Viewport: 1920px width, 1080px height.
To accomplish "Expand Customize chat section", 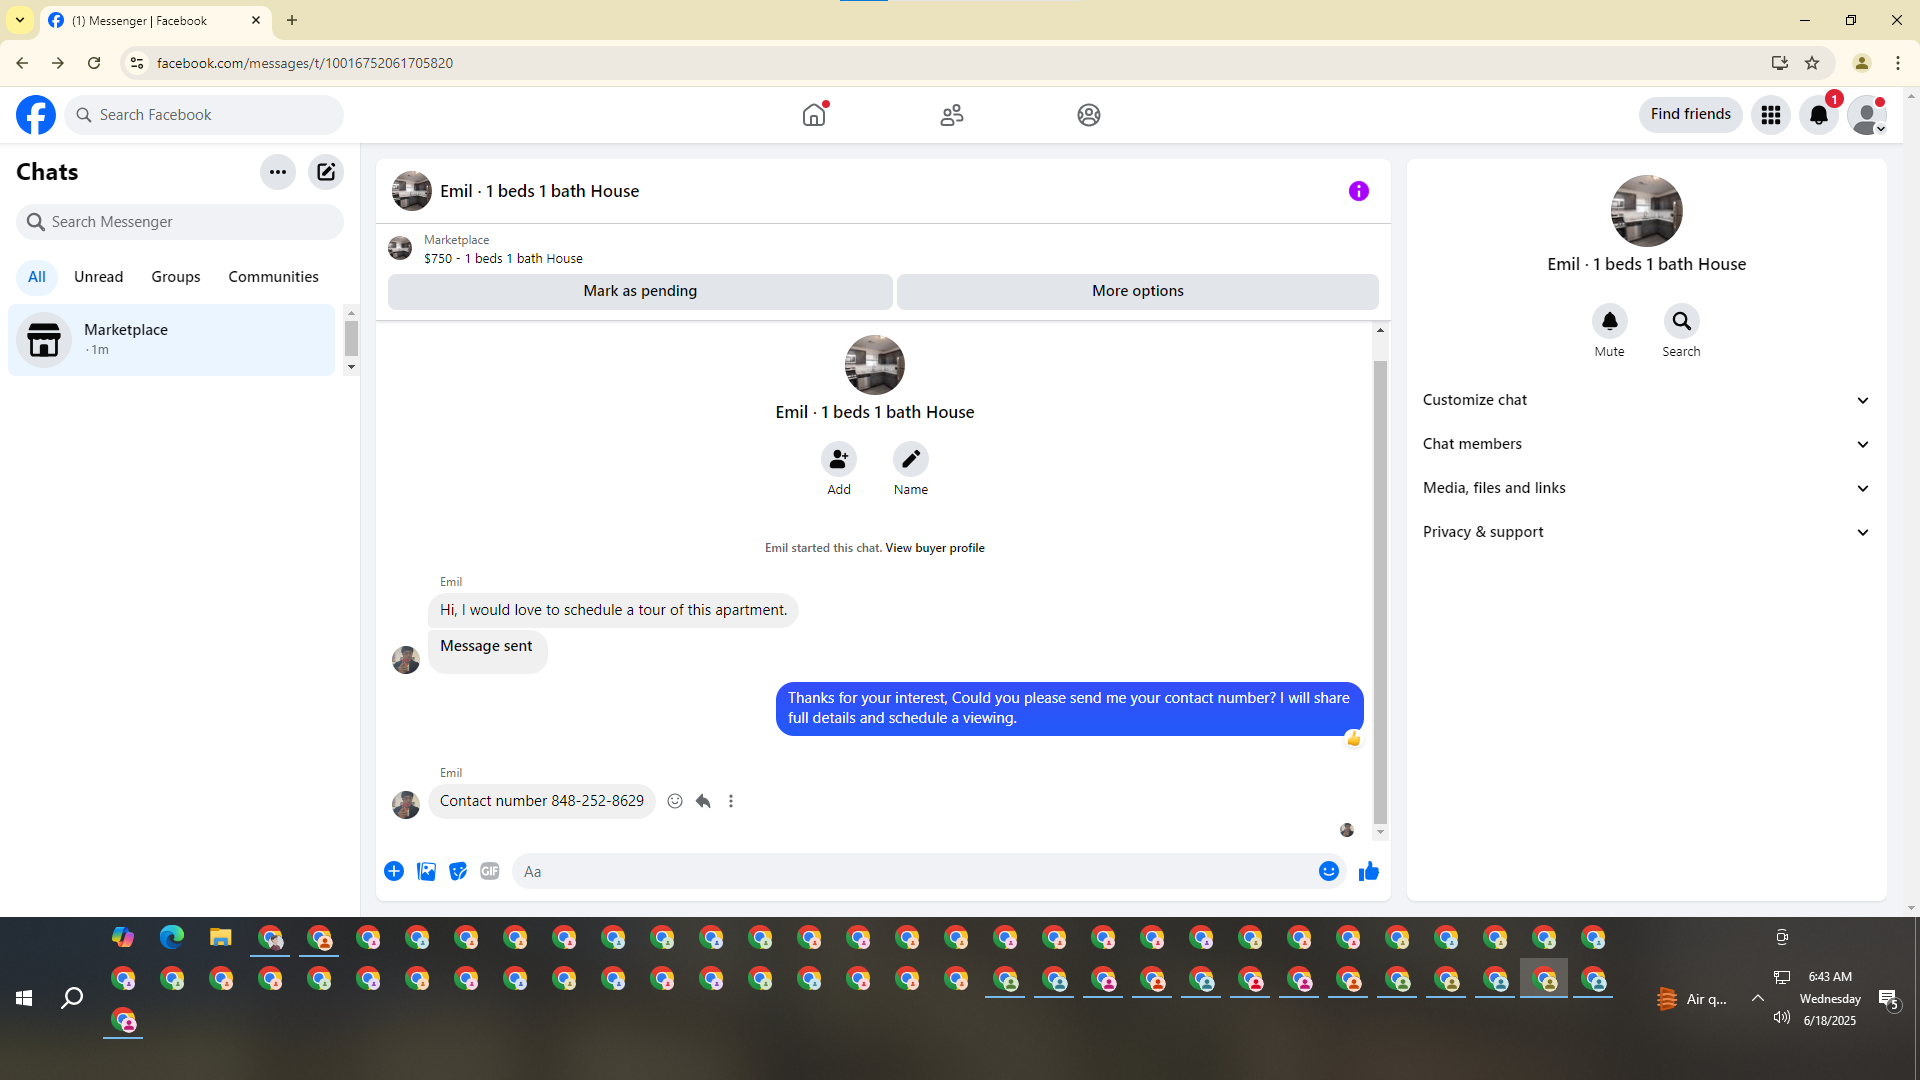I will [1647, 400].
